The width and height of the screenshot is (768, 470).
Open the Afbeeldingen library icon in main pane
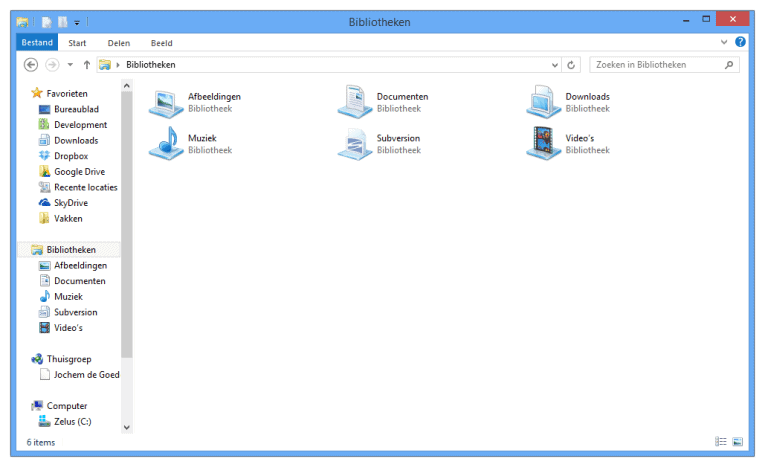(x=166, y=103)
